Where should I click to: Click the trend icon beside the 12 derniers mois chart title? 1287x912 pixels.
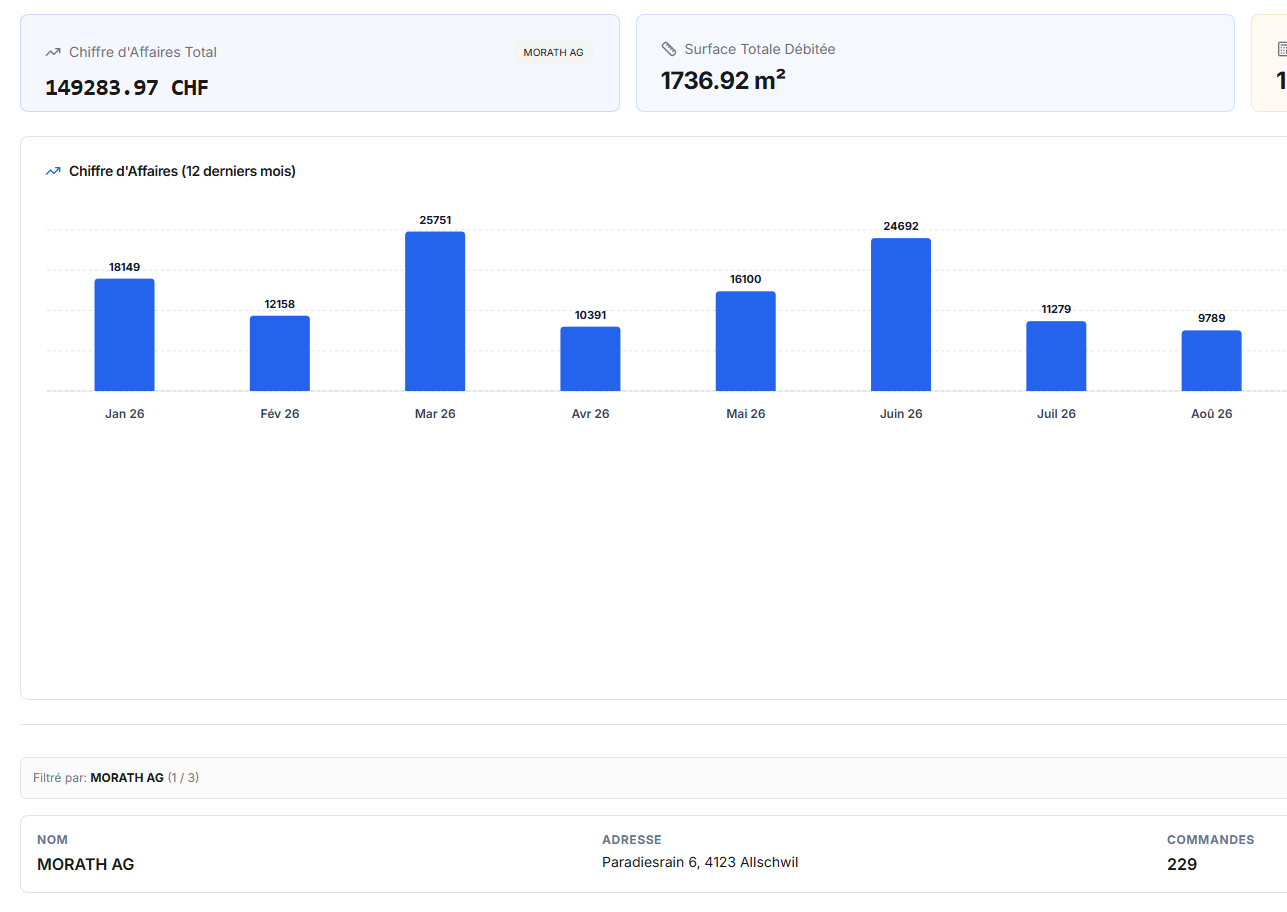(x=53, y=171)
